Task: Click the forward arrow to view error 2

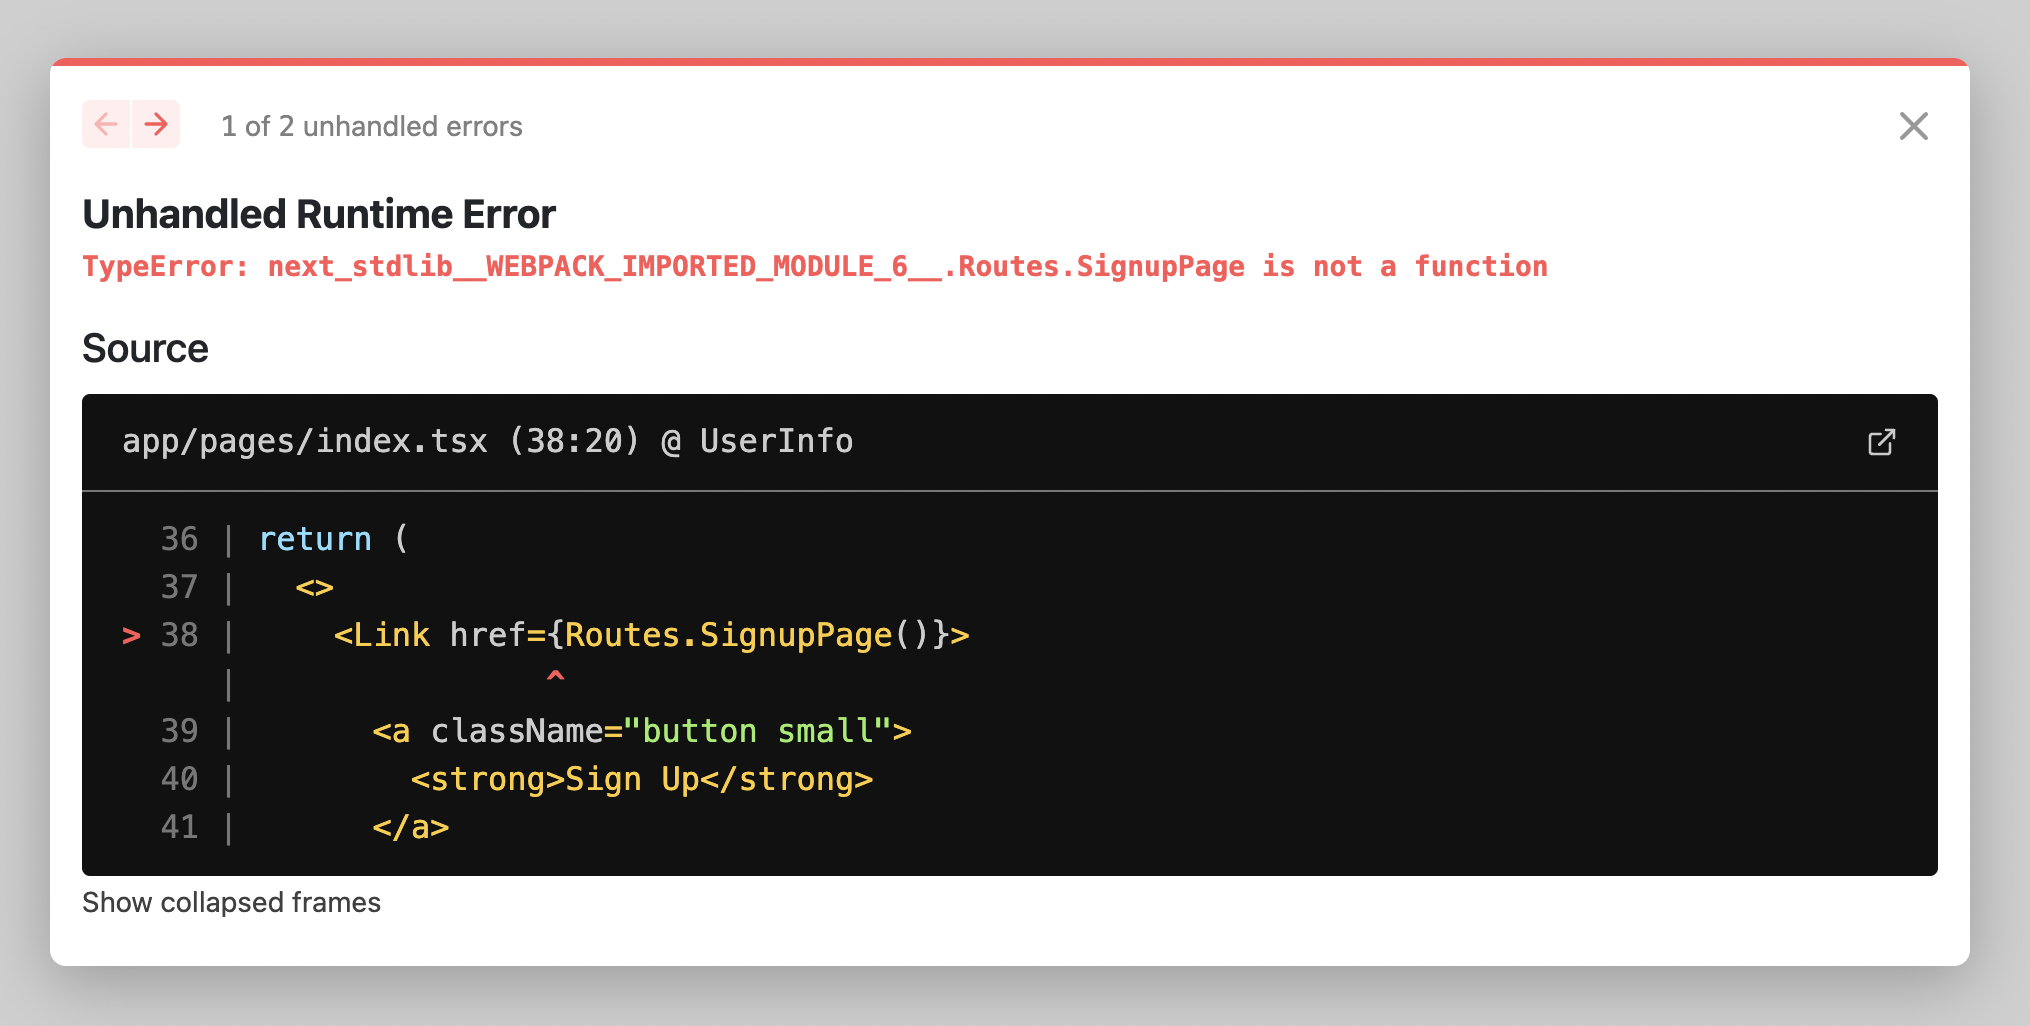Action: (157, 124)
